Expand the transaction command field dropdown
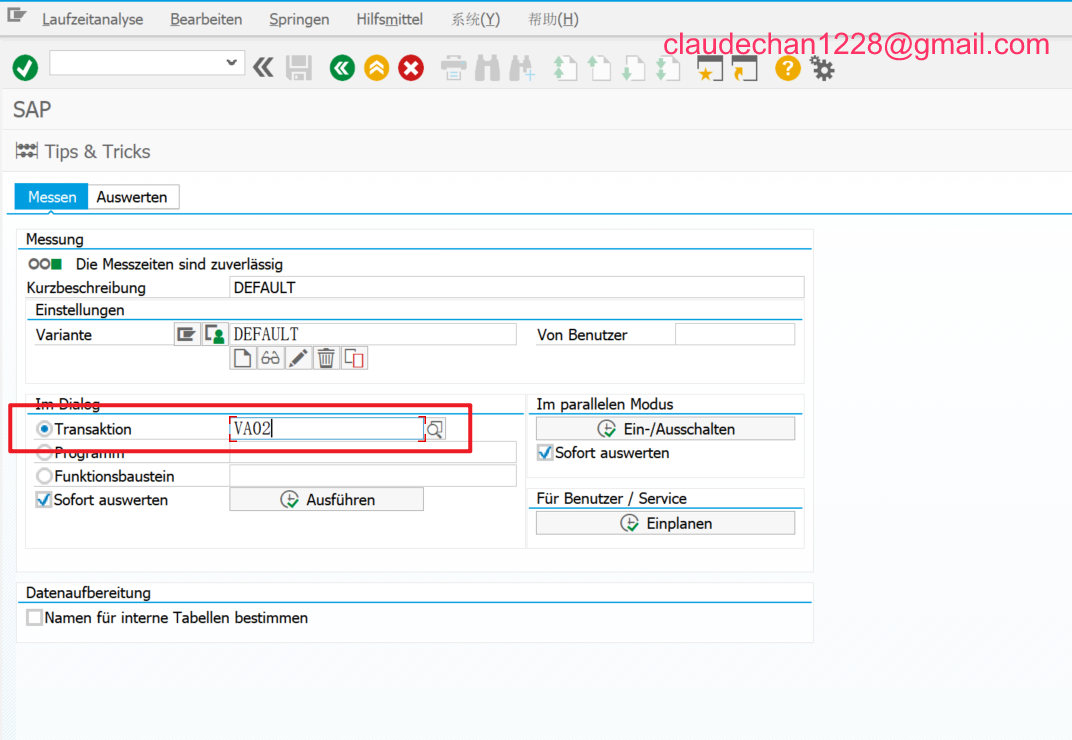This screenshot has width=1072, height=740. pos(232,63)
